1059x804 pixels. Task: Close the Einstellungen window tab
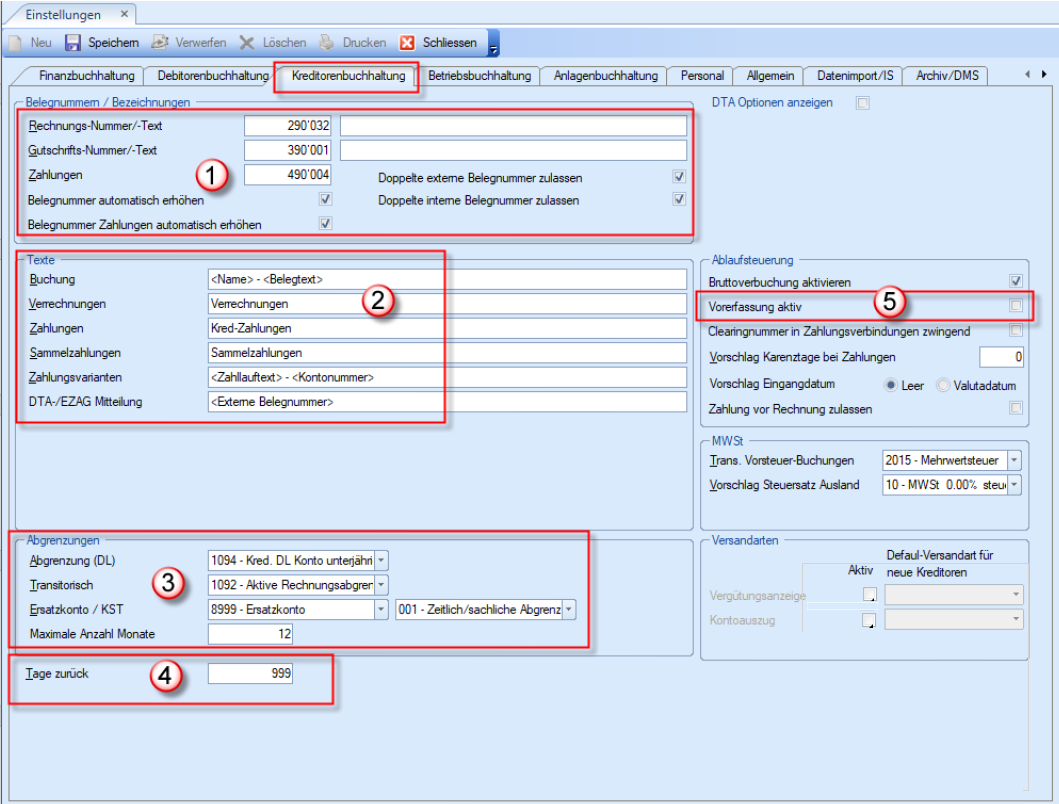(x=123, y=15)
